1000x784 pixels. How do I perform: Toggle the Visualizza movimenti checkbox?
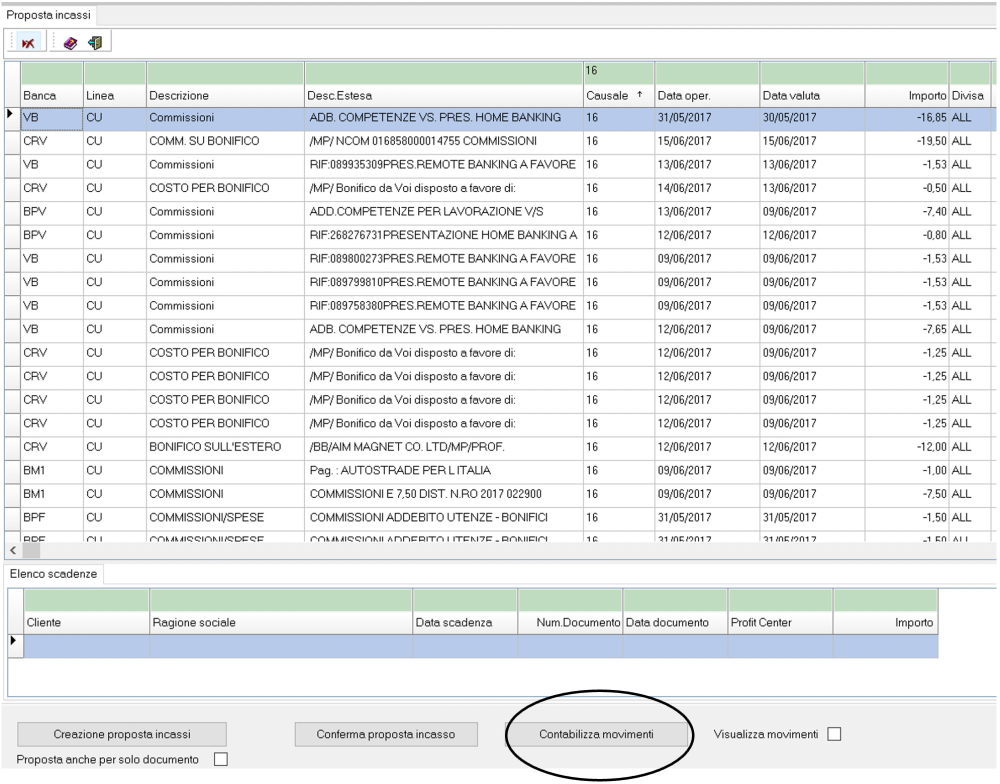point(834,735)
